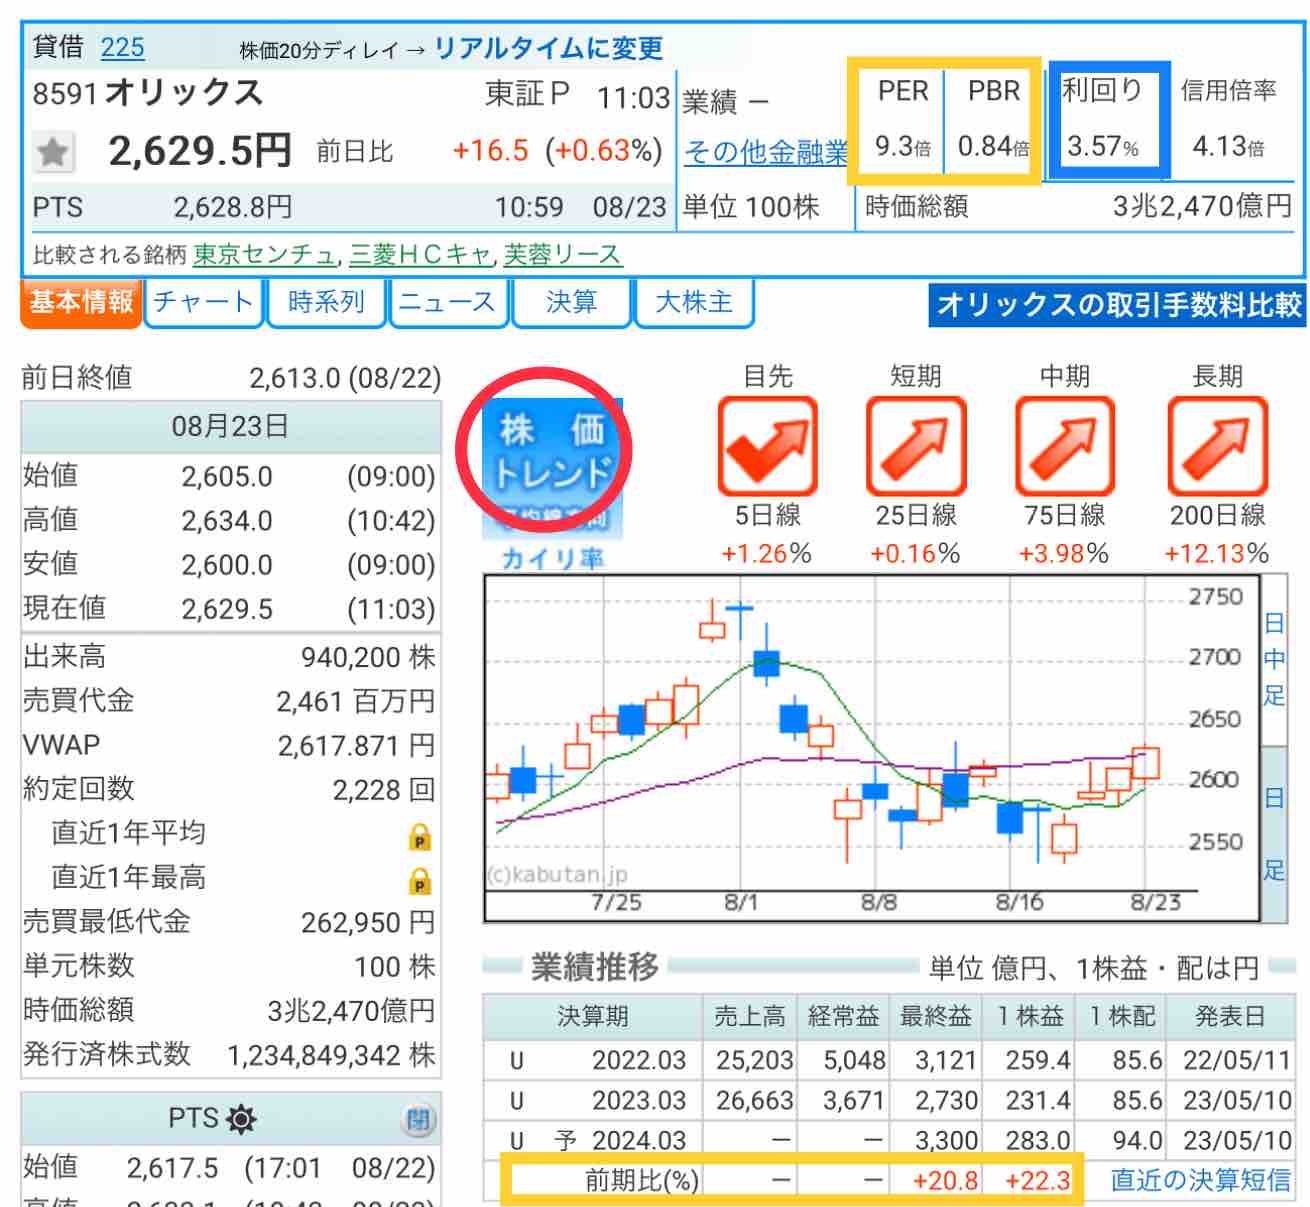The image size is (1310, 1207).
Task: Click the premium lock icon beside 直近1年最高
Action: pyautogui.click(x=421, y=880)
